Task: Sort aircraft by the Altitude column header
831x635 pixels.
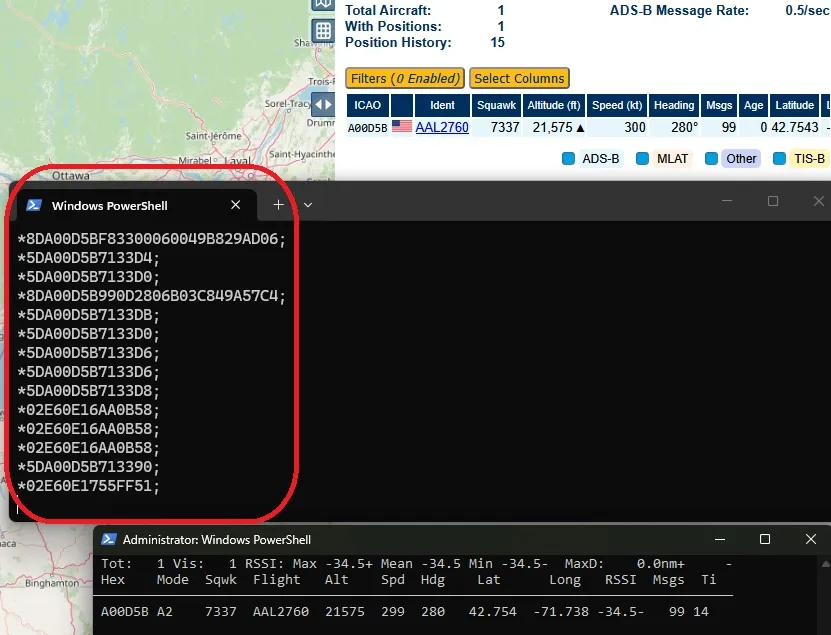Action: click(x=554, y=104)
